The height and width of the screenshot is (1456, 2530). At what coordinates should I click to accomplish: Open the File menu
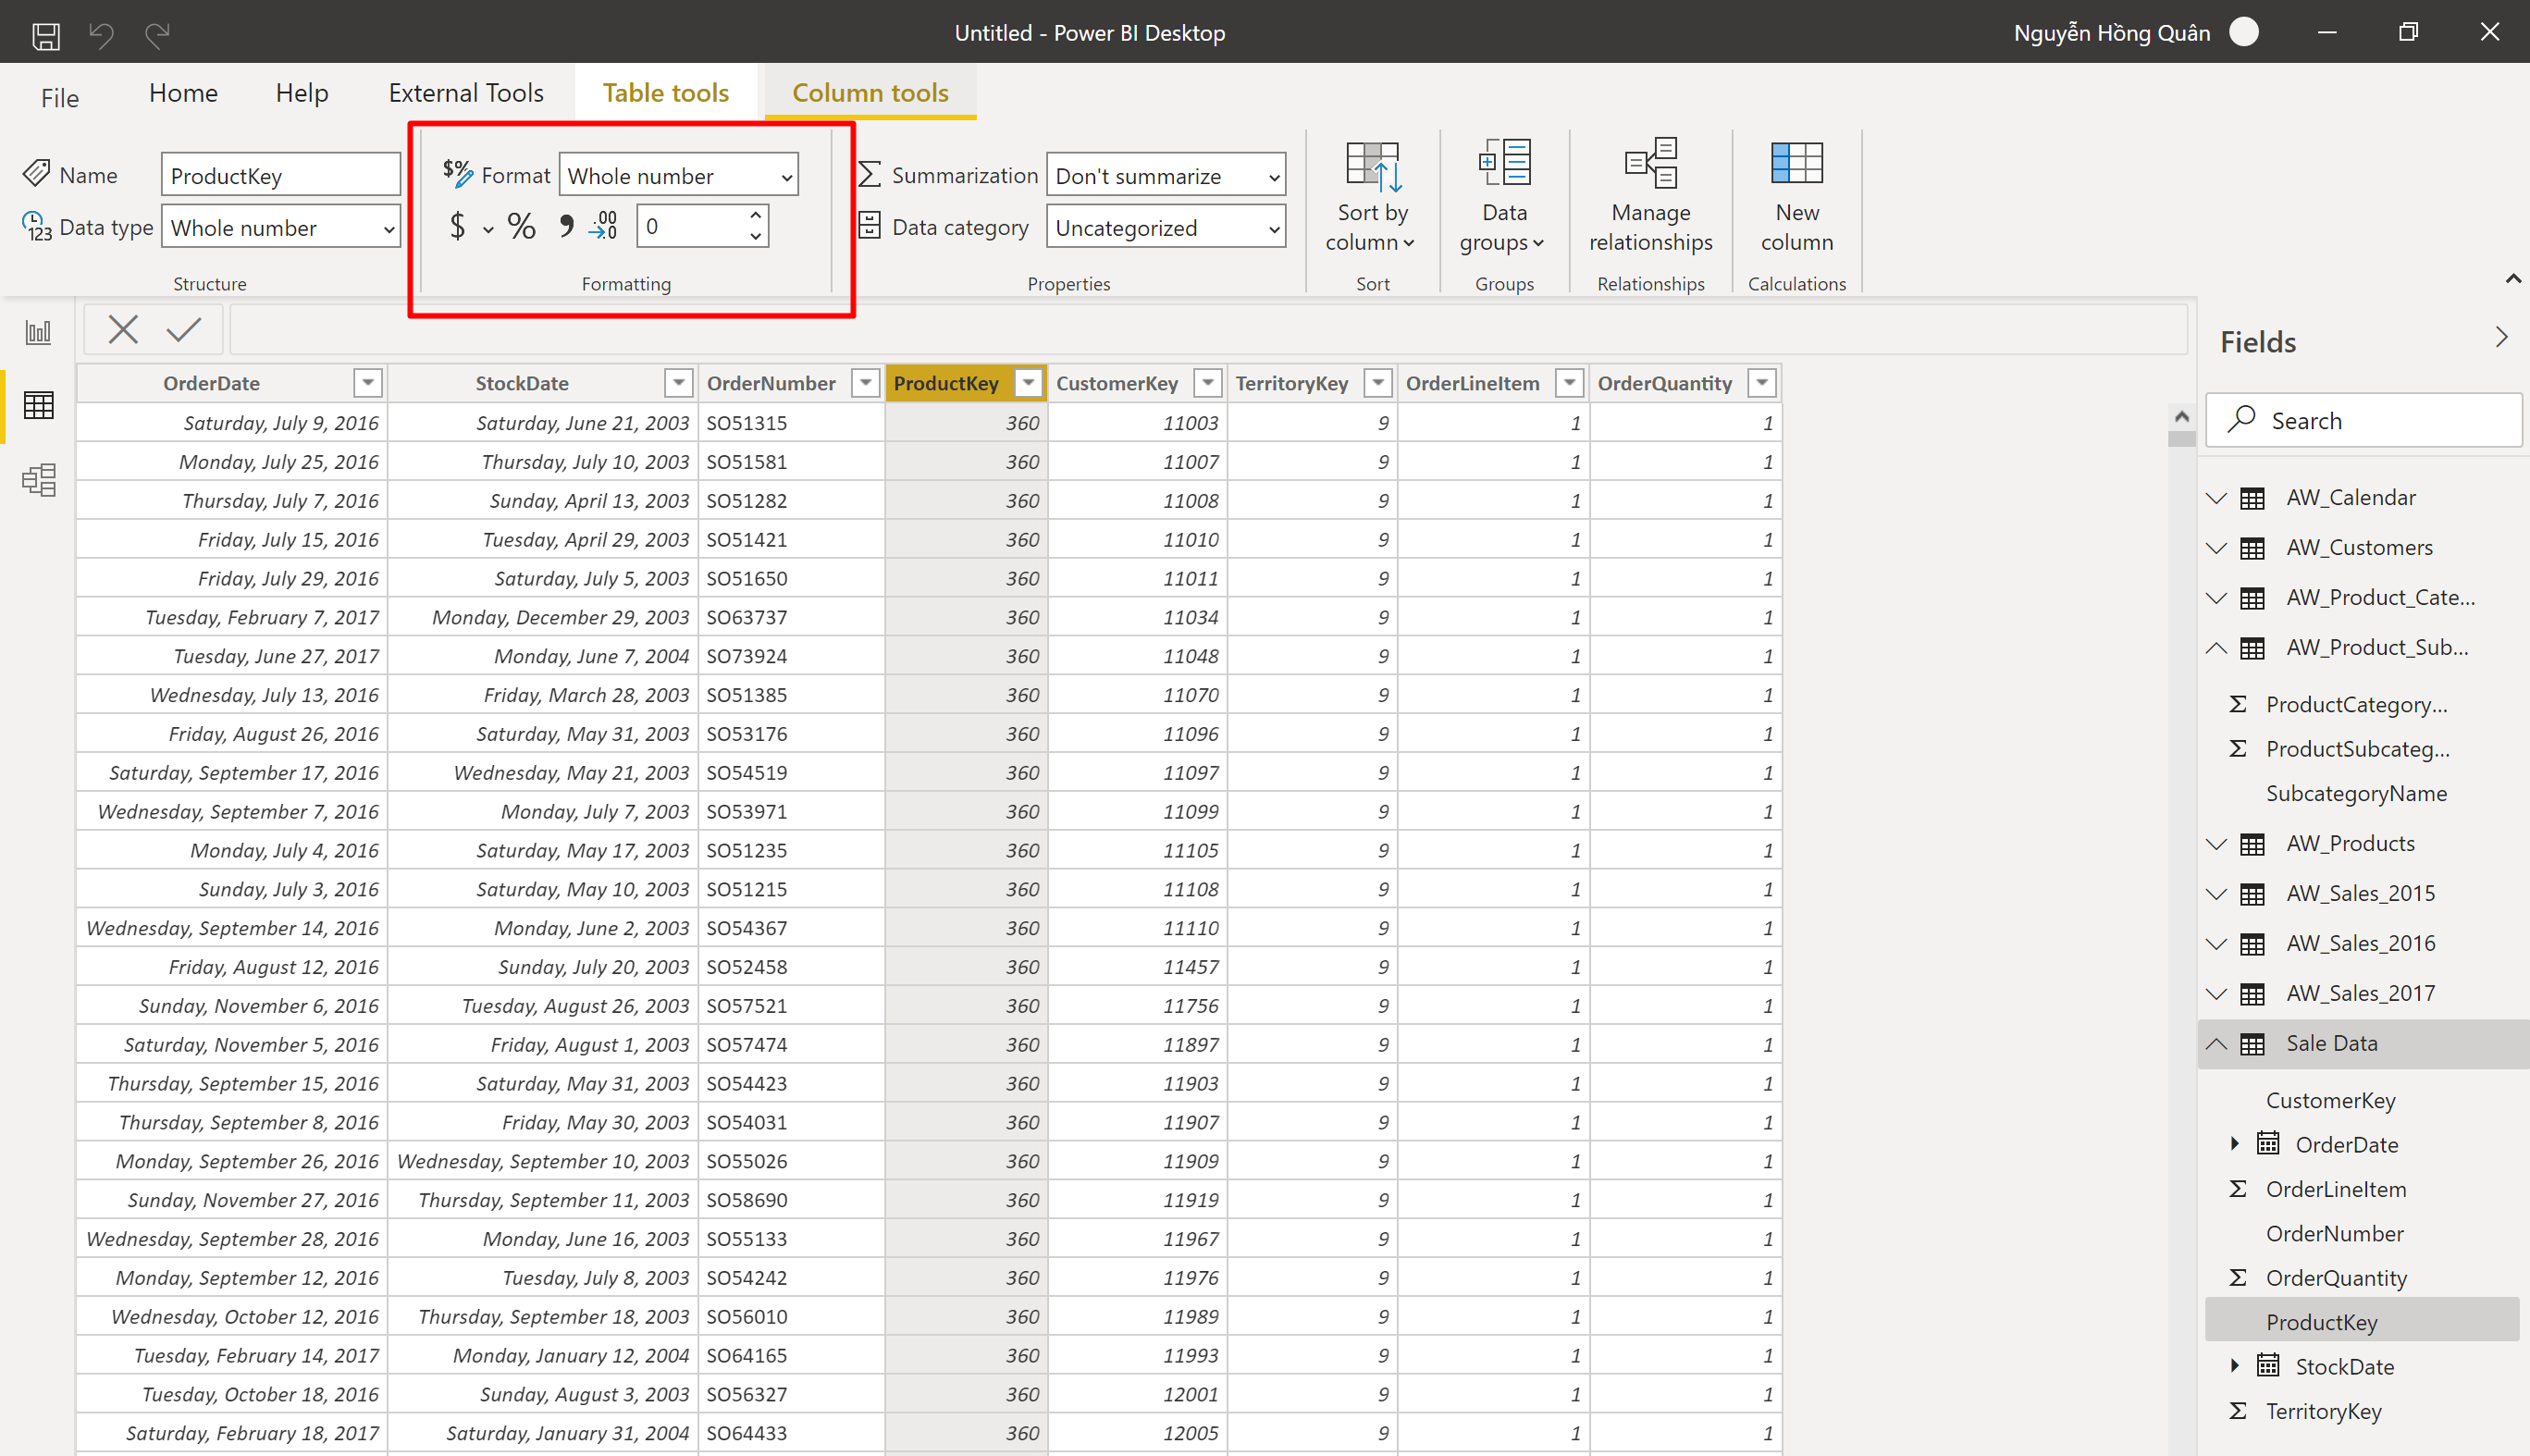click(60, 98)
